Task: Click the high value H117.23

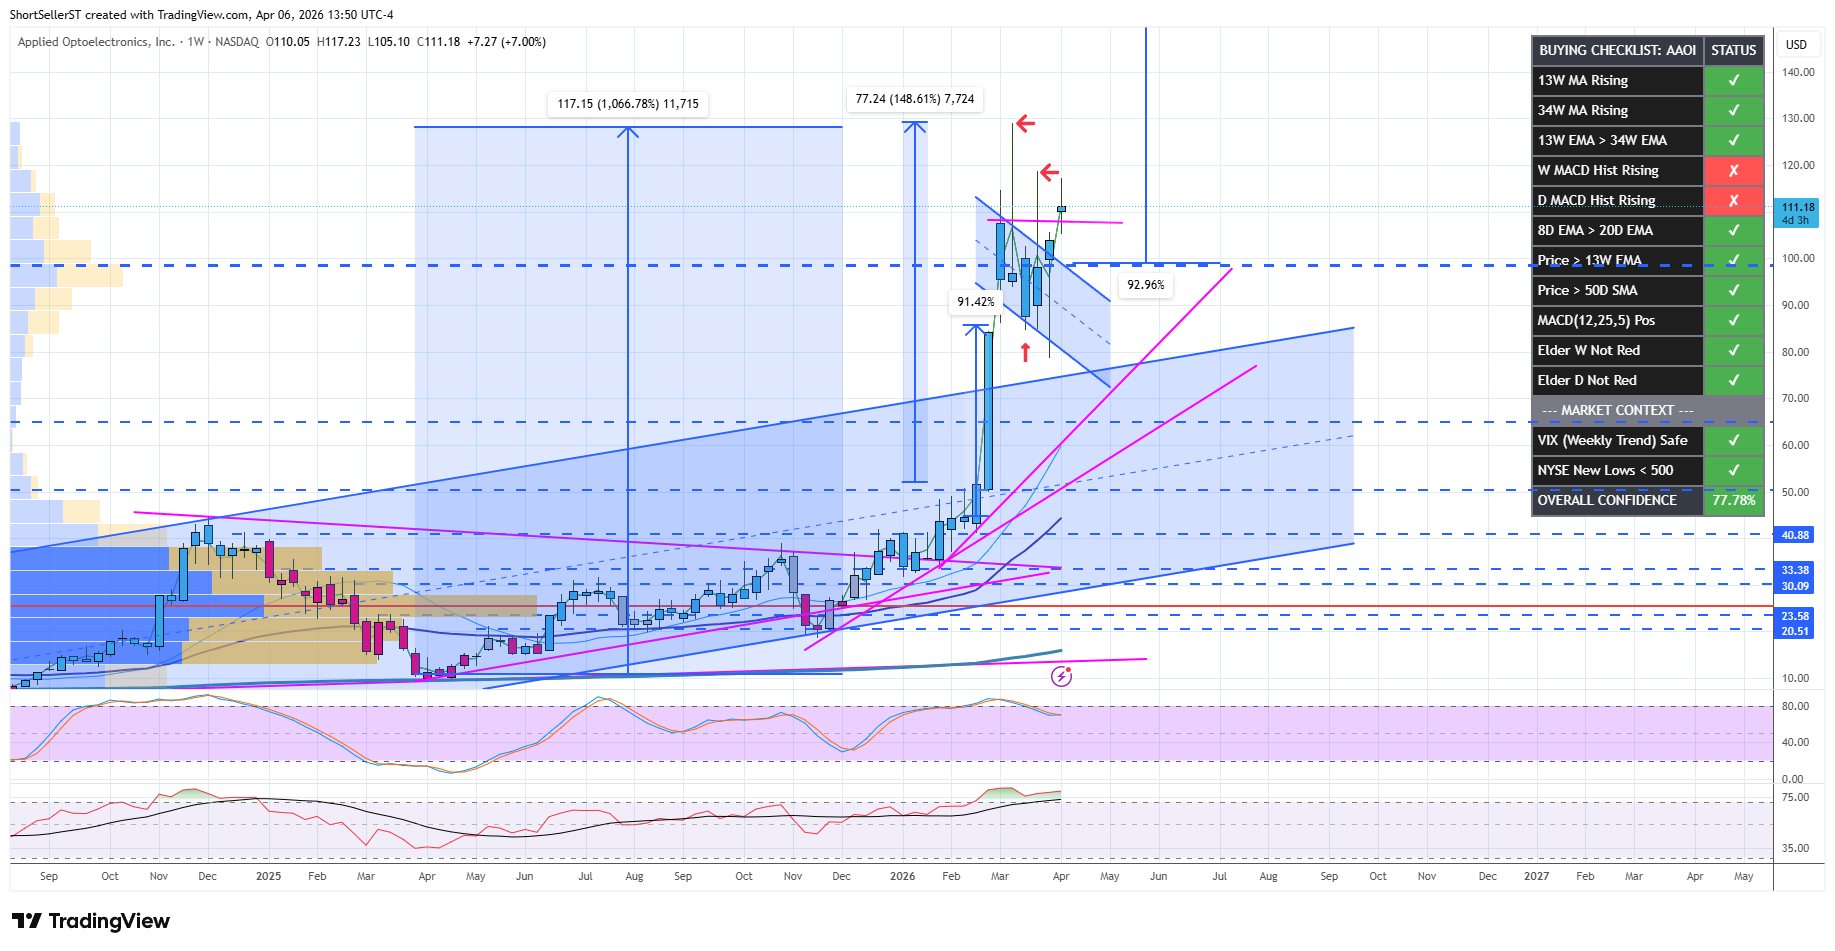Action: 339,42
